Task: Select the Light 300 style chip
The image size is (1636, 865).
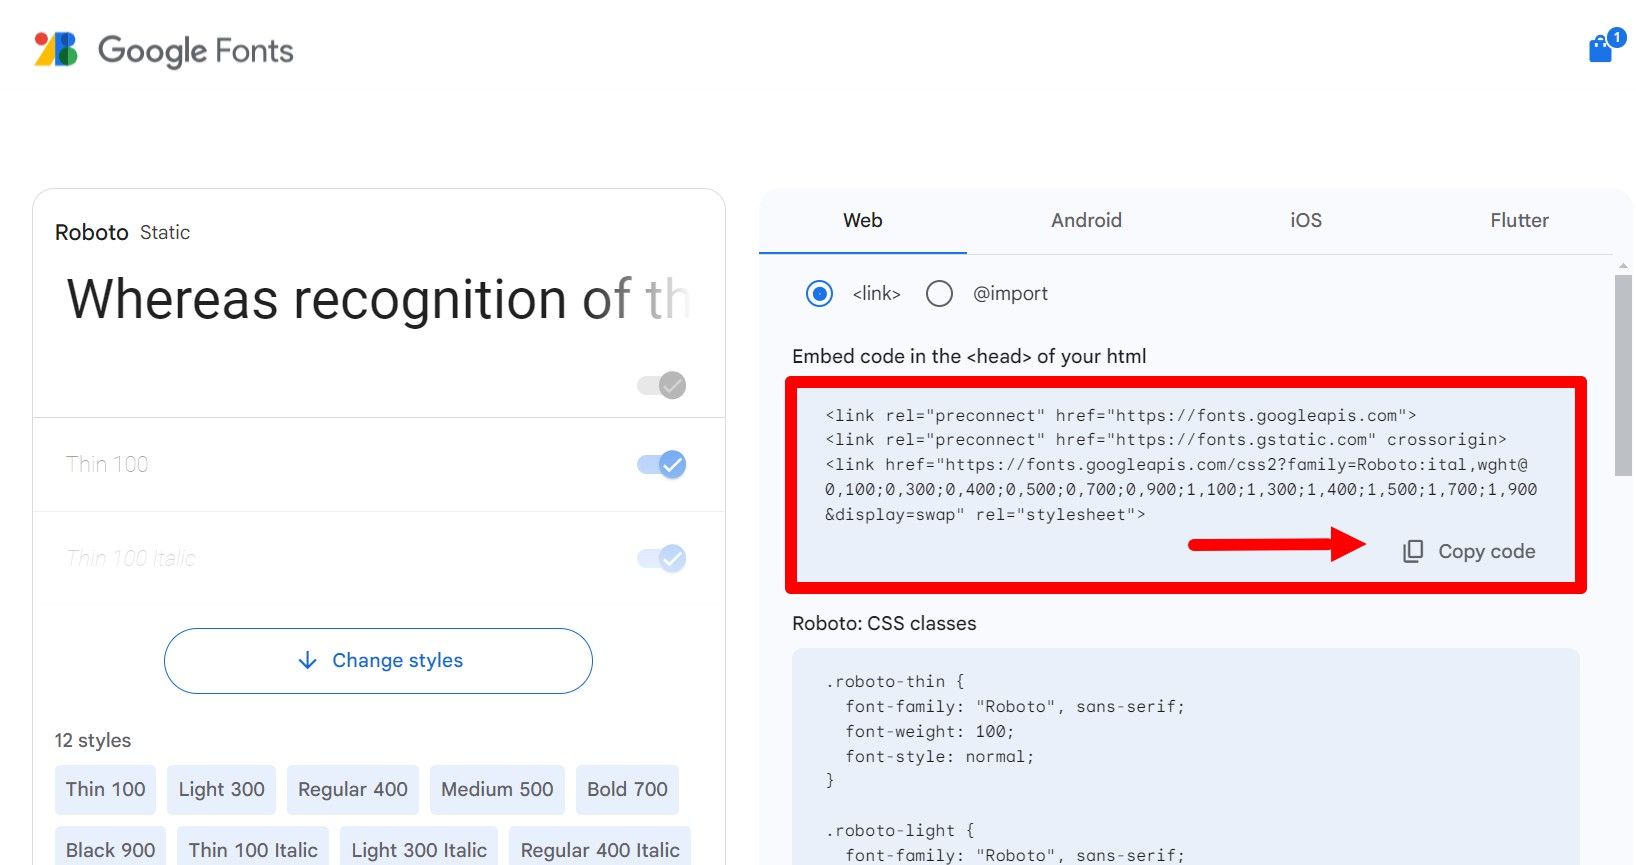Action: [x=222, y=789]
